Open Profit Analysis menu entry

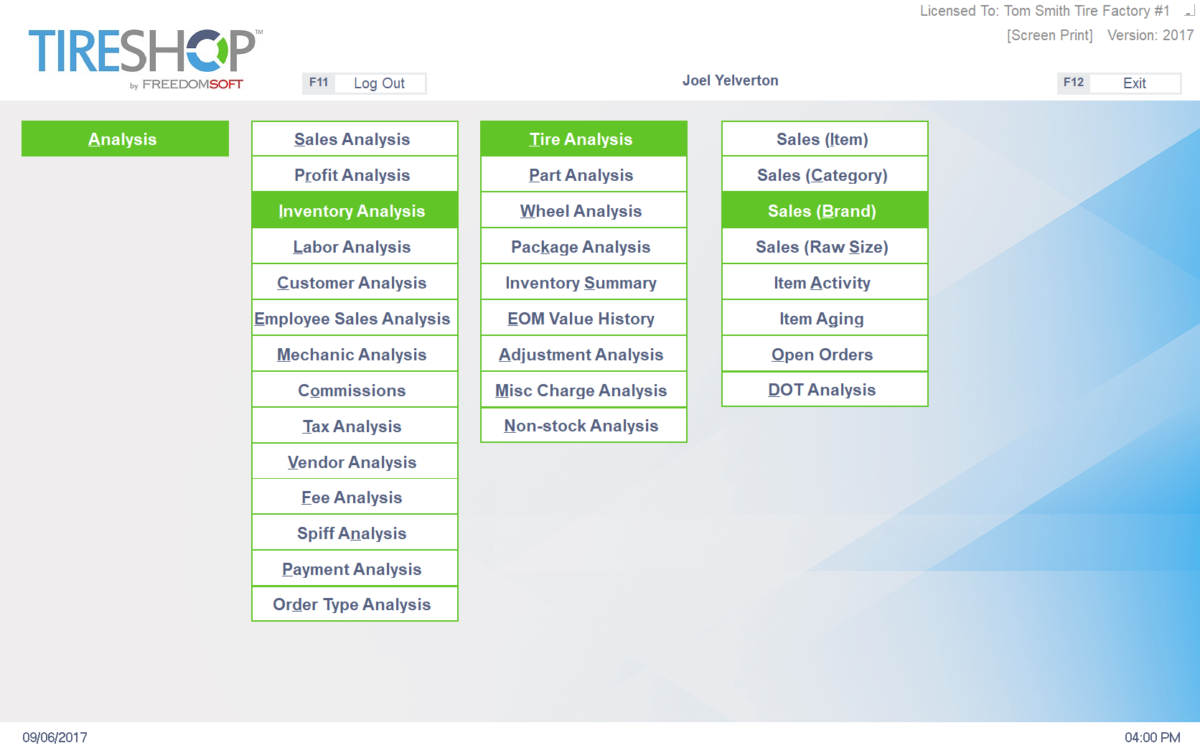(x=354, y=175)
